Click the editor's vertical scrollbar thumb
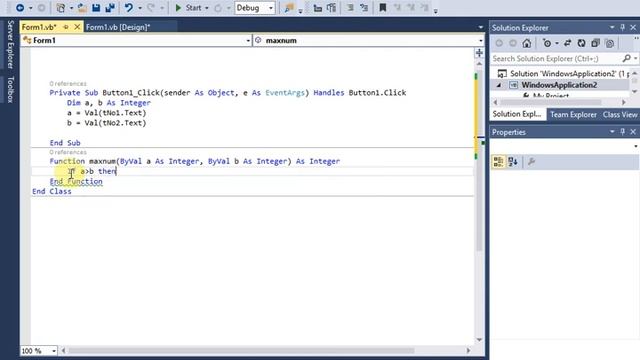Image resolution: width=640 pixels, height=360 pixels. point(479,161)
